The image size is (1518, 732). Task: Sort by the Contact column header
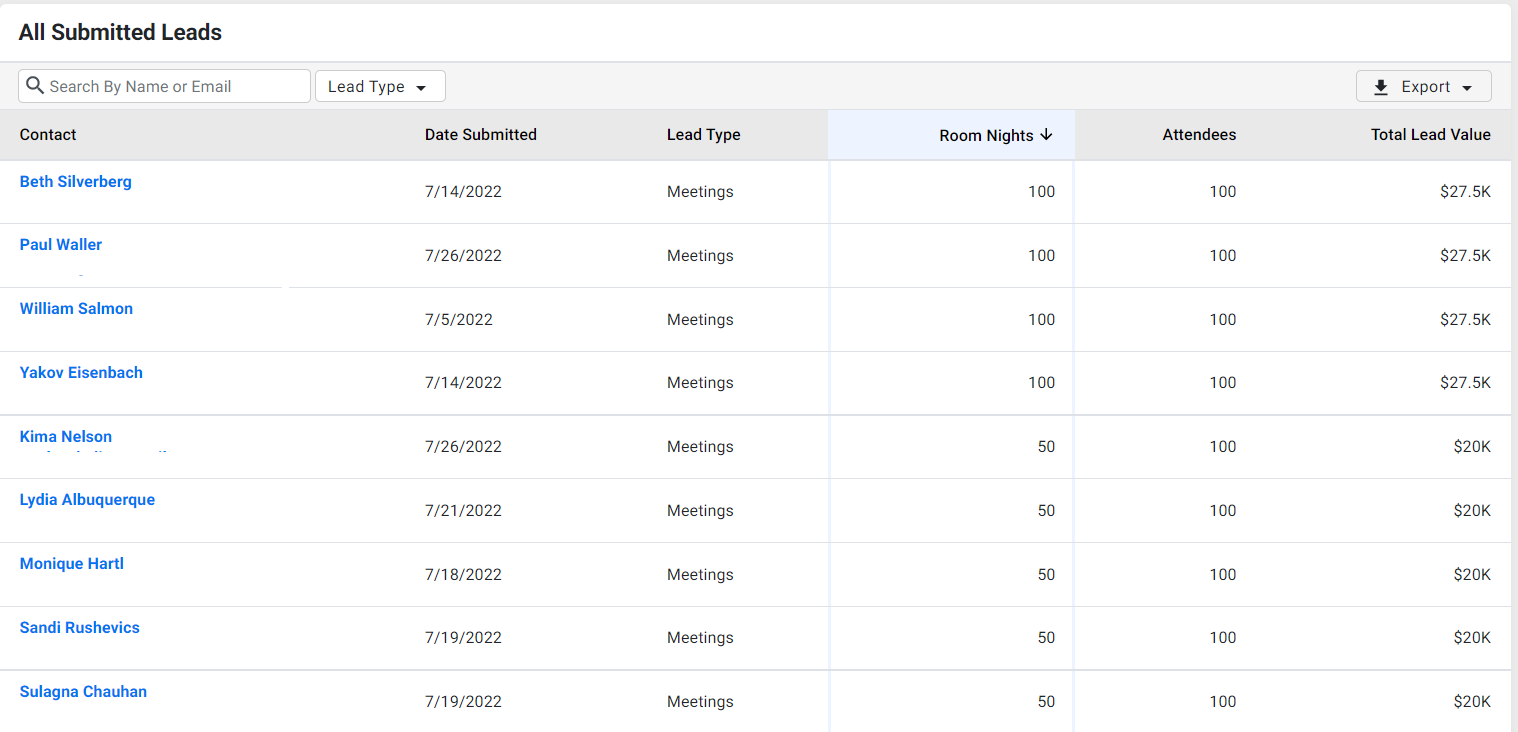tap(48, 135)
